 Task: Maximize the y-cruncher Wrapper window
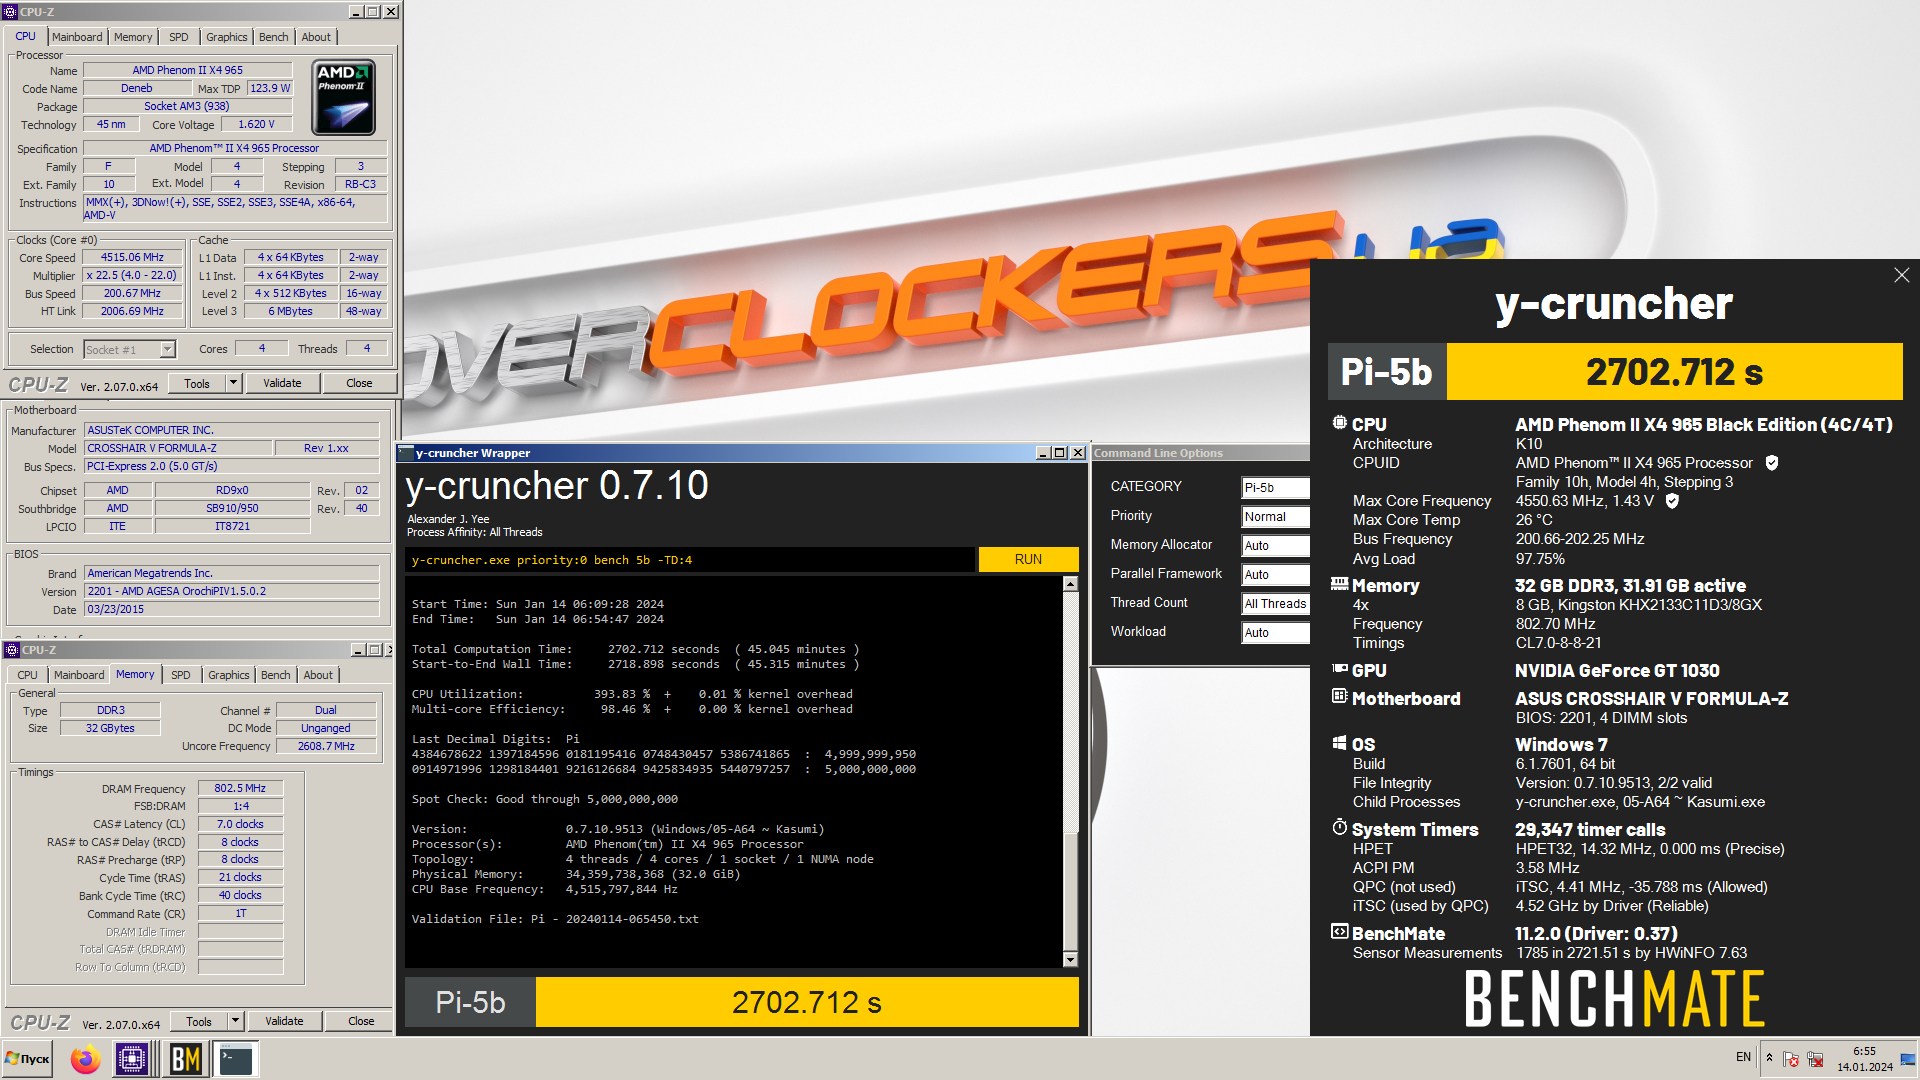(1060, 453)
